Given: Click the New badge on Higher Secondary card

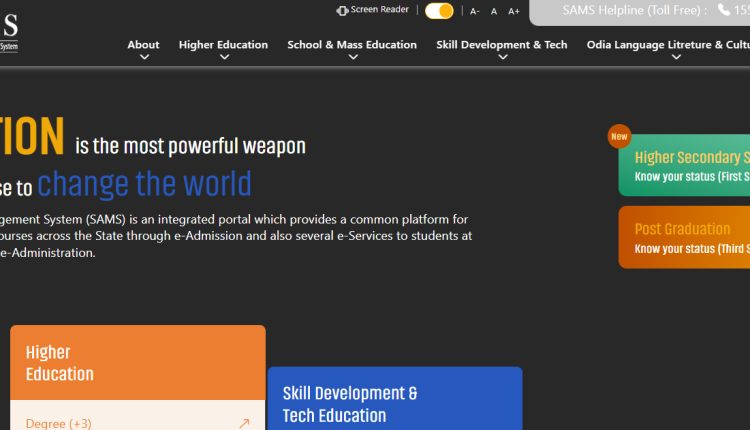Looking at the screenshot, I should point(619,136).
